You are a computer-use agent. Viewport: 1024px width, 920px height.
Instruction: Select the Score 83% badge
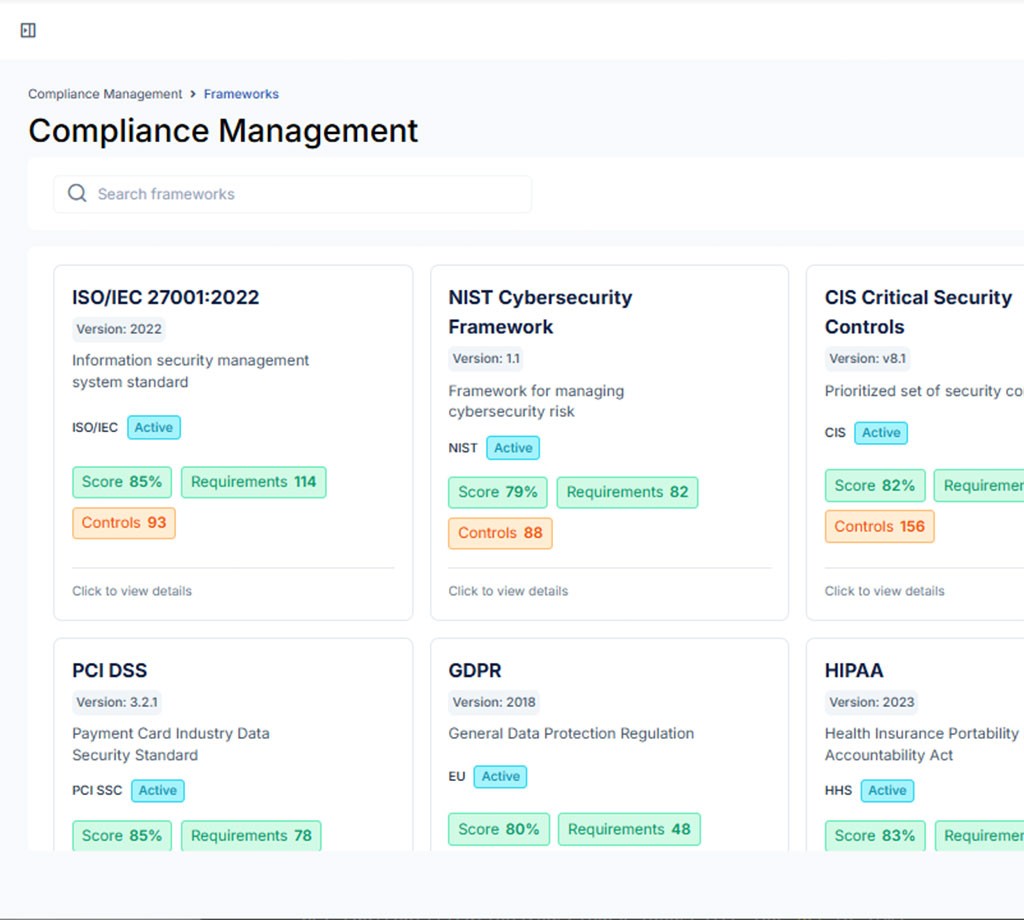coord(875,836)
